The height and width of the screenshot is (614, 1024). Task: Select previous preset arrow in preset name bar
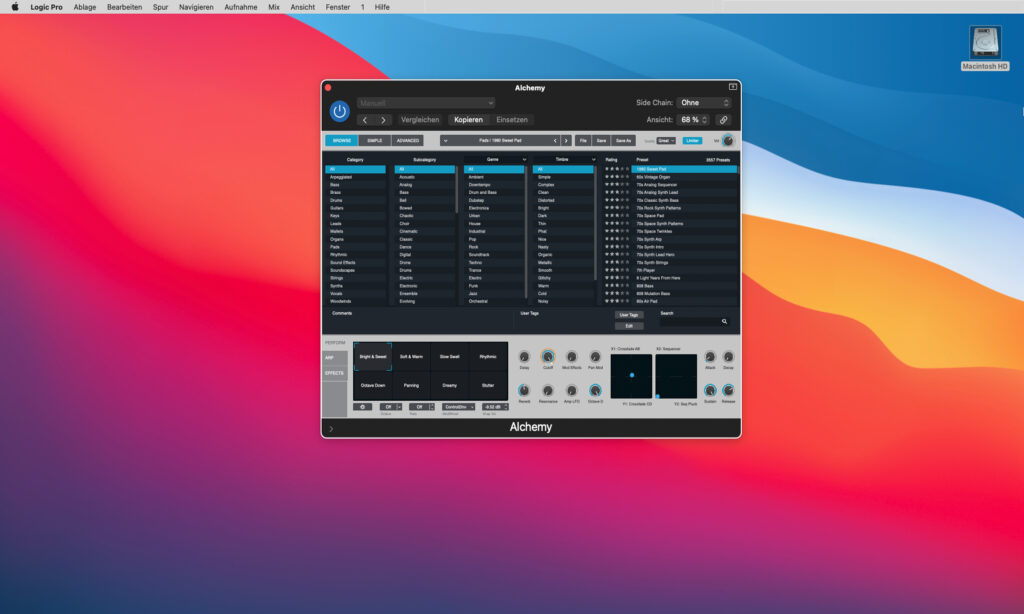point(555,140)
